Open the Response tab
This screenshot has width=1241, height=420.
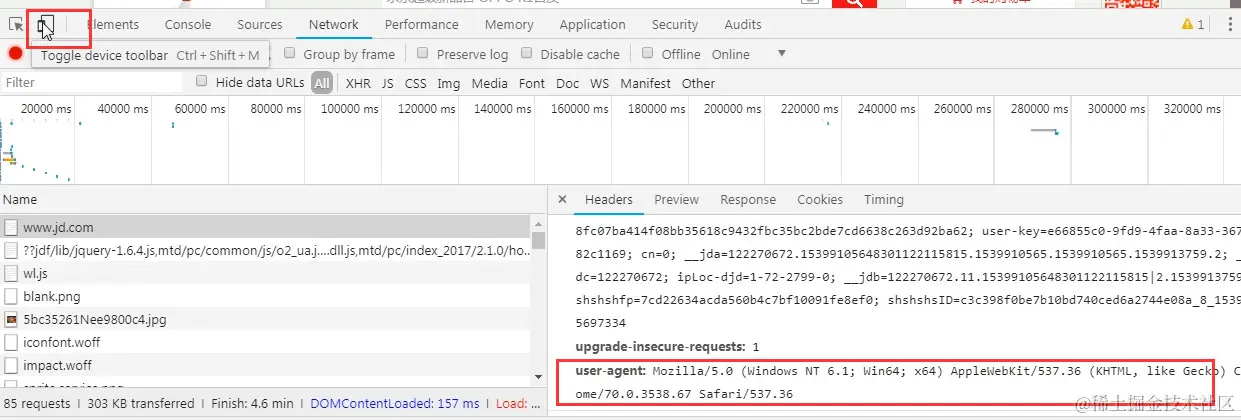click(x=748, y=199)
